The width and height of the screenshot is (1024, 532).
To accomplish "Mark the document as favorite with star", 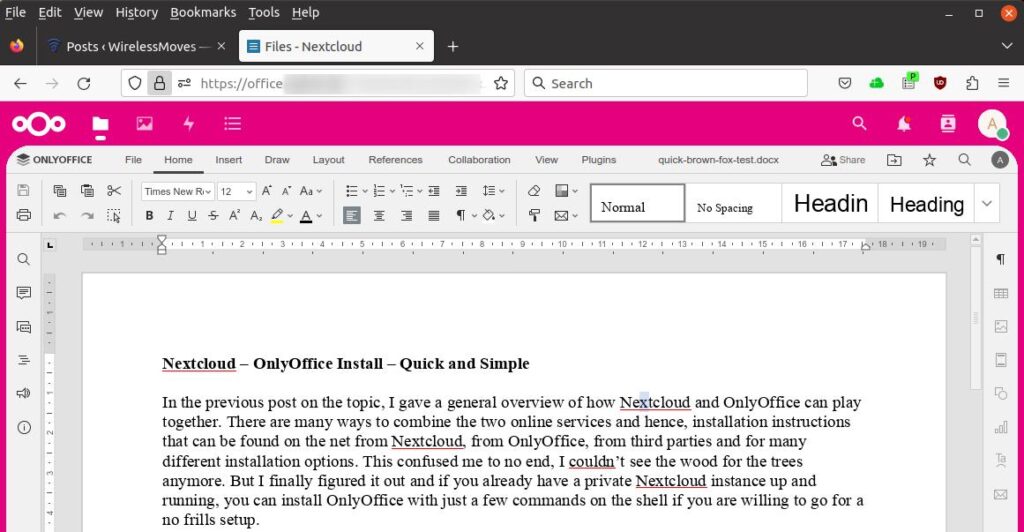I will (x=929, y=160).
